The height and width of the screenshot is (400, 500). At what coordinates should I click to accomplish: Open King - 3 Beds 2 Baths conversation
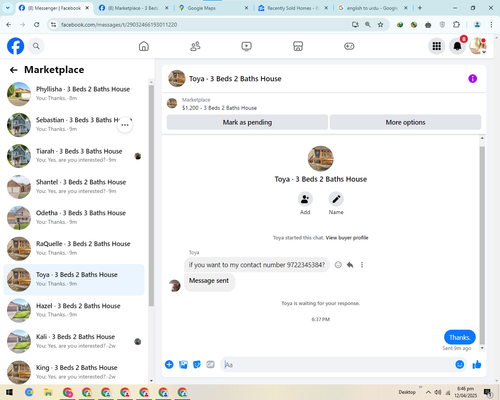tap(74, 372)
